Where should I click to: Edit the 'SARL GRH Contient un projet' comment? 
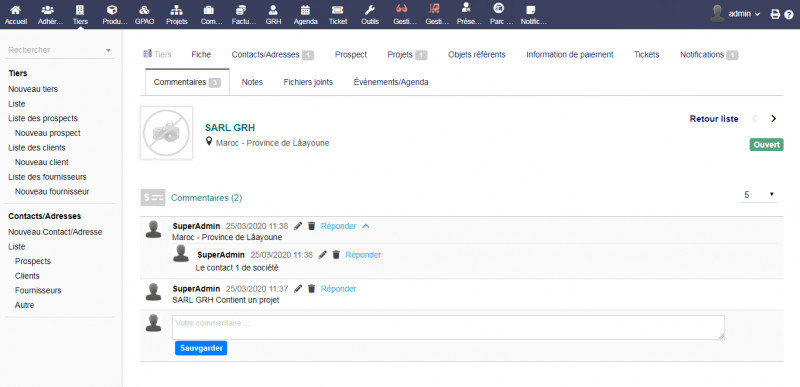point(298,289)
